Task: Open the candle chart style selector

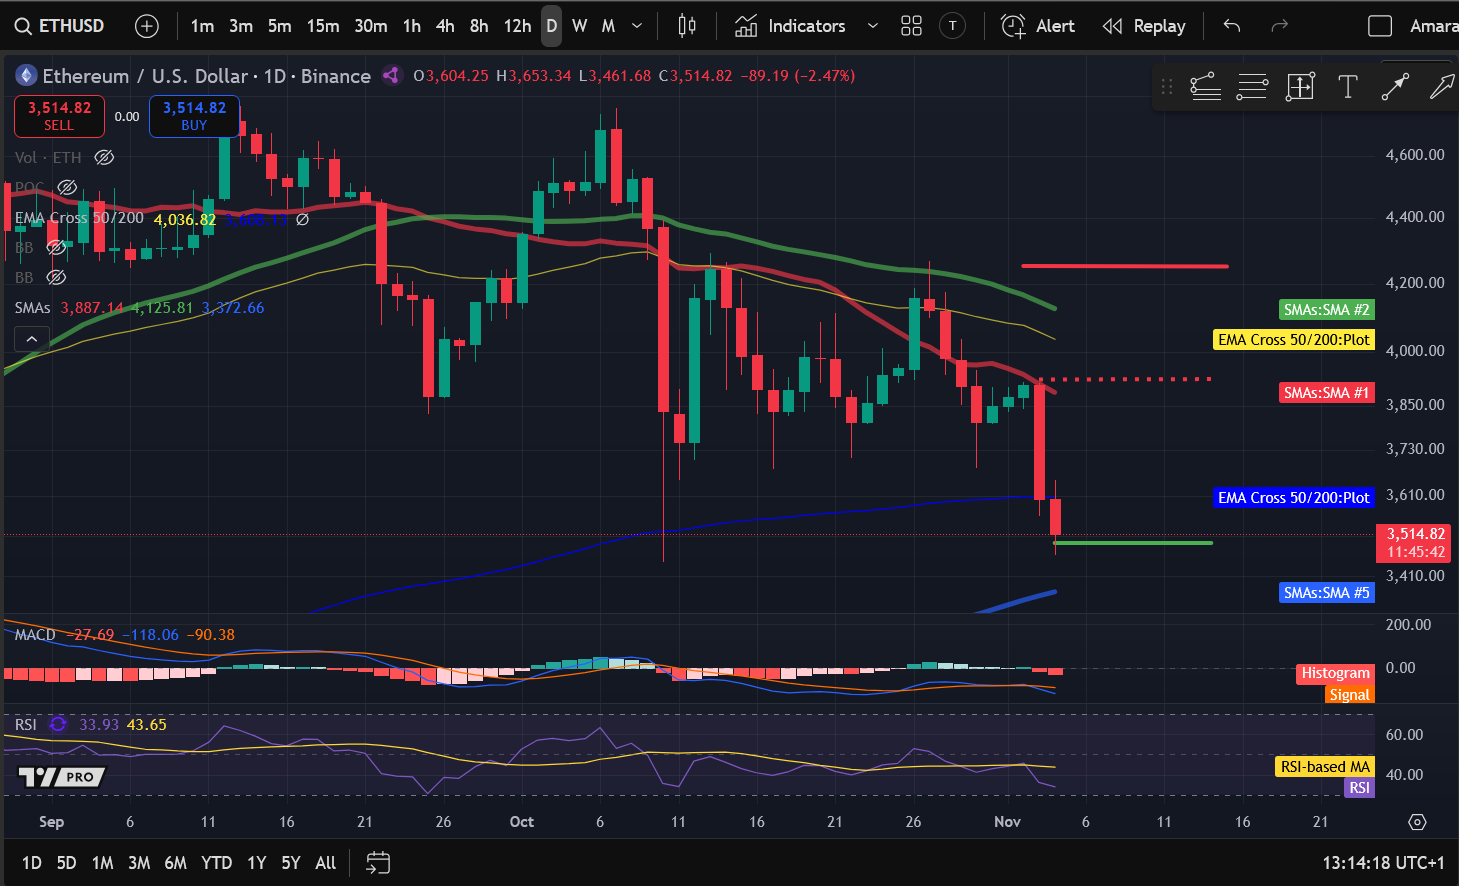Action: tap(686, 25)
